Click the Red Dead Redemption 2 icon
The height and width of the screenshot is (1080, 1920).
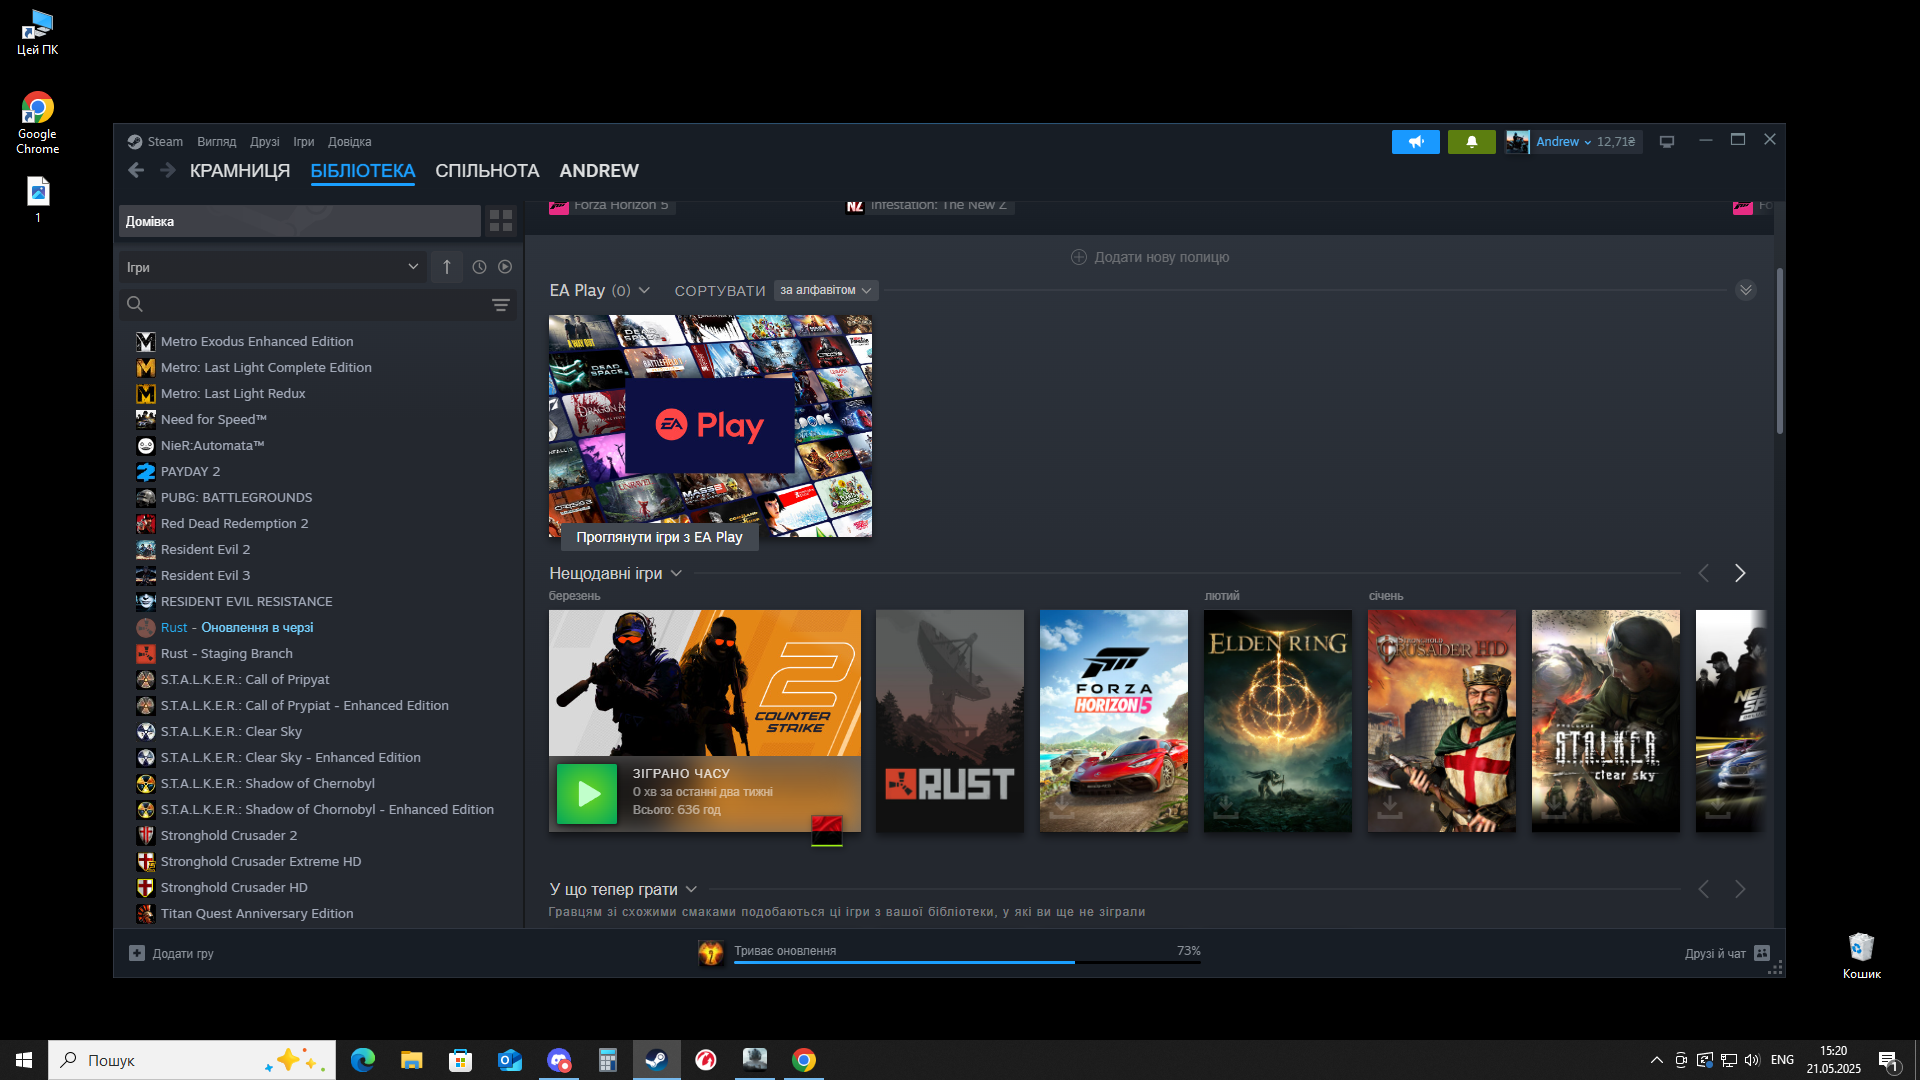pyautogui.click(x=146, y=524)
